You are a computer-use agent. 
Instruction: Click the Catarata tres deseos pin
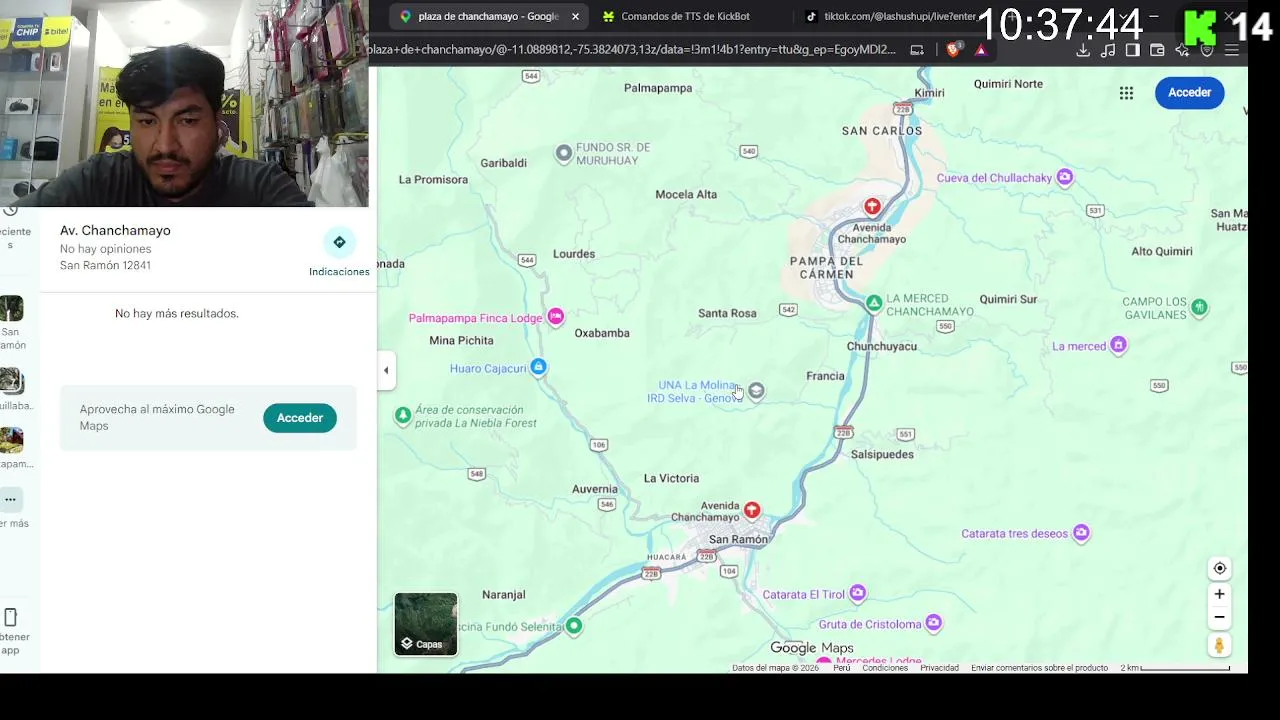click(x=1081, y=533)
